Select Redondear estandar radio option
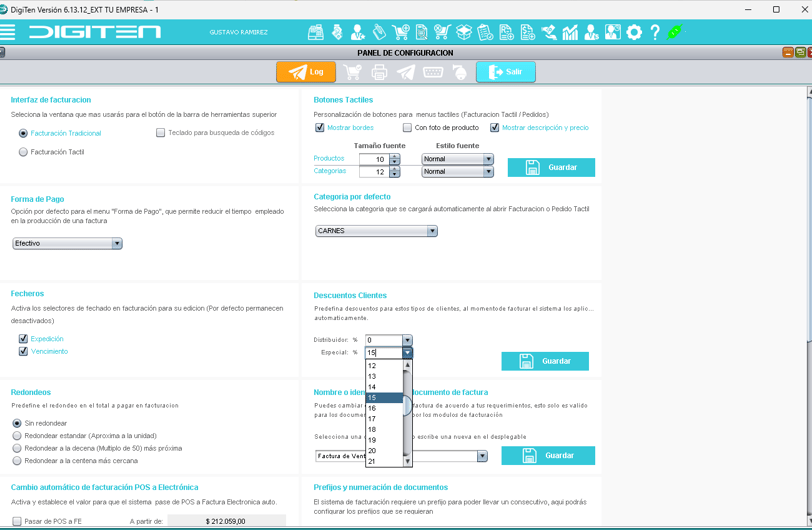812x530 pixels. [x=17, y=436]
